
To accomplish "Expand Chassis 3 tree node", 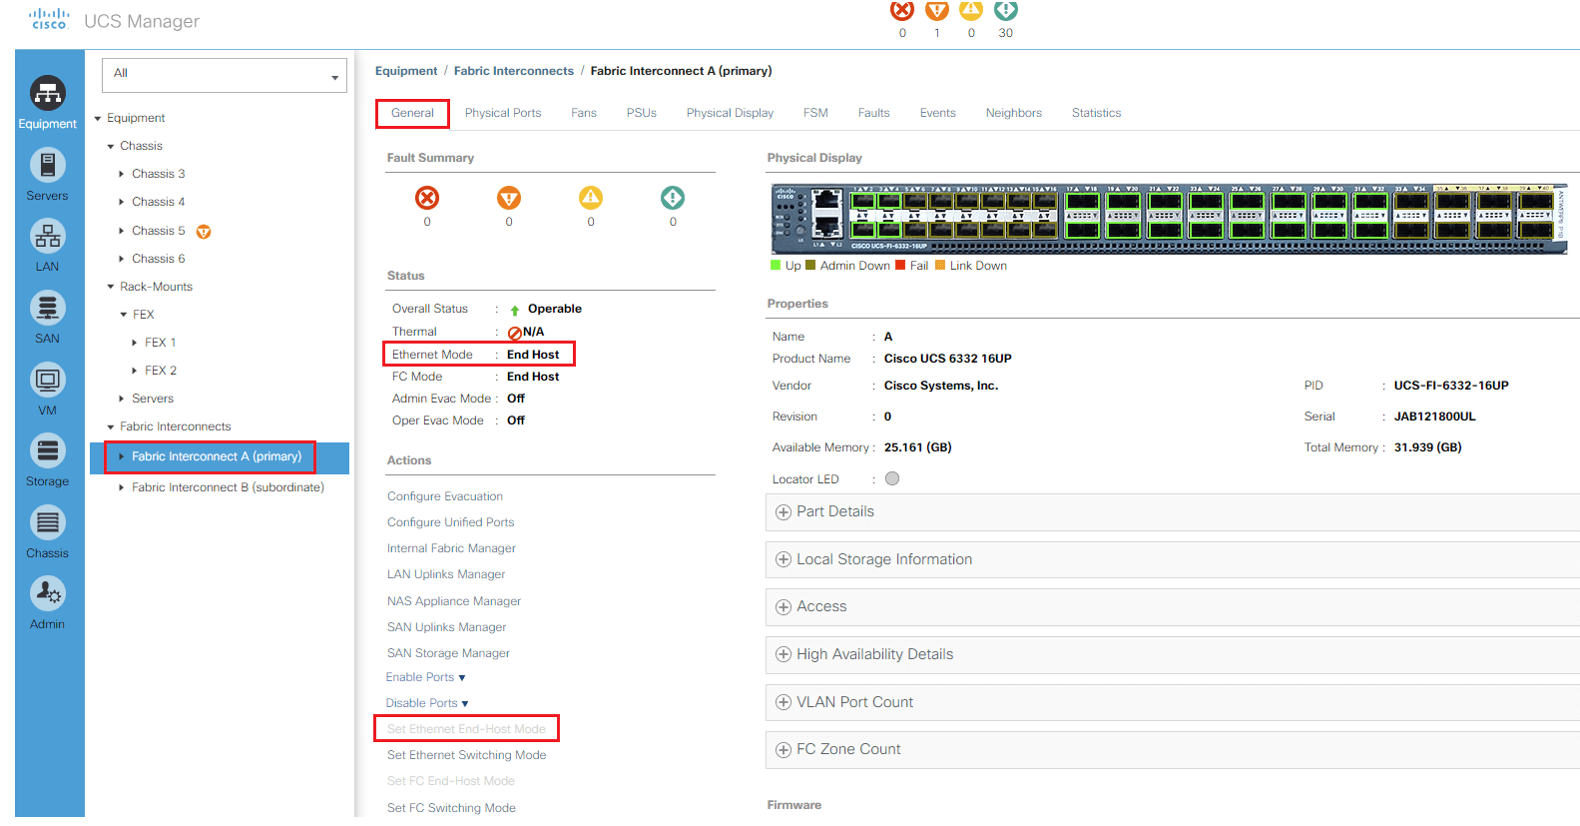I will click(122, 174).
